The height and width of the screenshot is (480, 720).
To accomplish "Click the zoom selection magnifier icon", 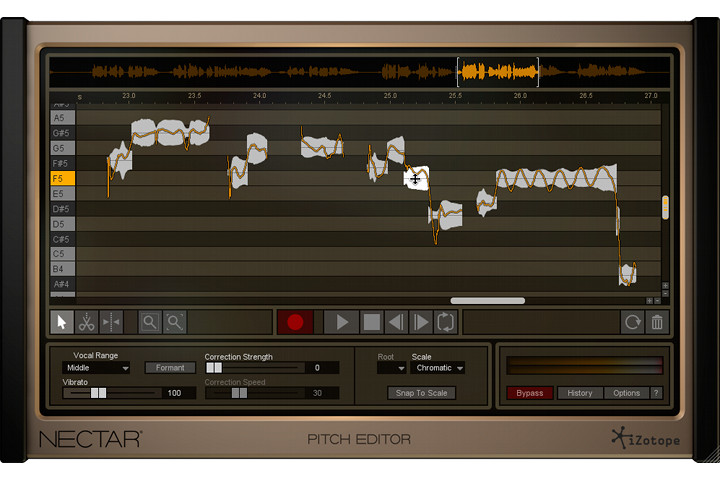I will click(174, 322).
